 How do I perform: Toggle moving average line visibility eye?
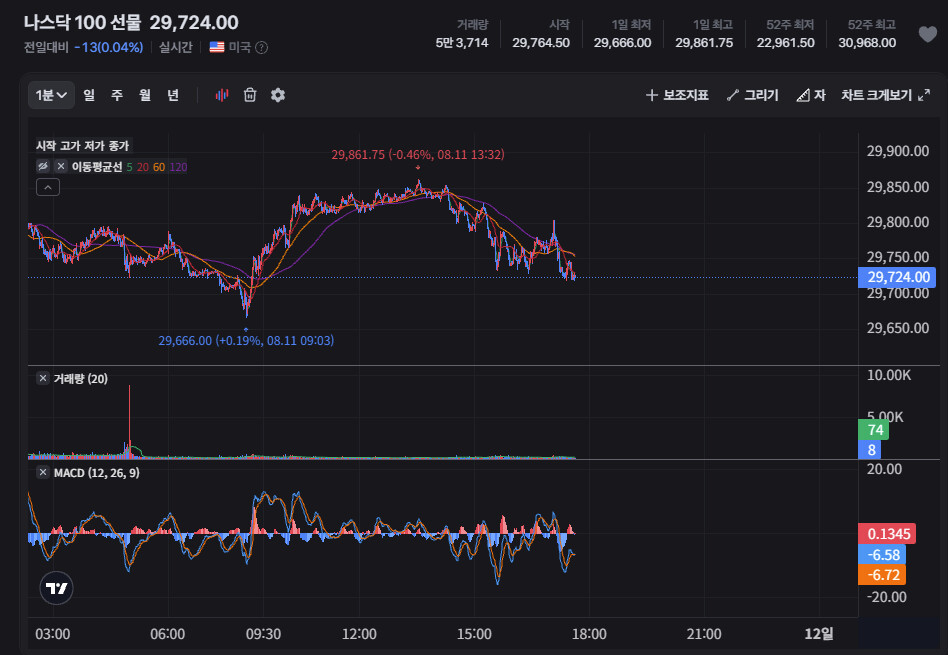[43, 166]
